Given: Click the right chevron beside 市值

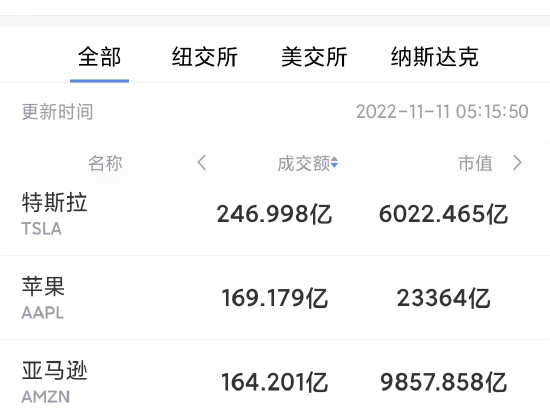Looking at the screenshot, I should coord(517,163).
